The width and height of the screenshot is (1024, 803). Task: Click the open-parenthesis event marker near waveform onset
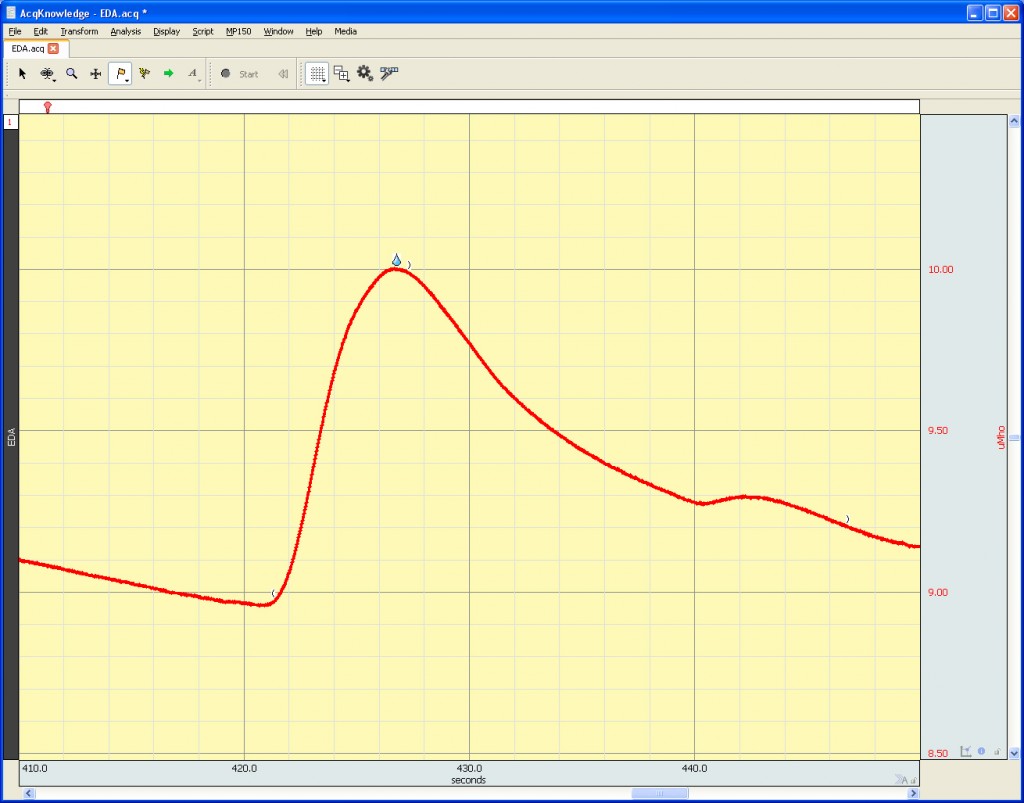273,593
